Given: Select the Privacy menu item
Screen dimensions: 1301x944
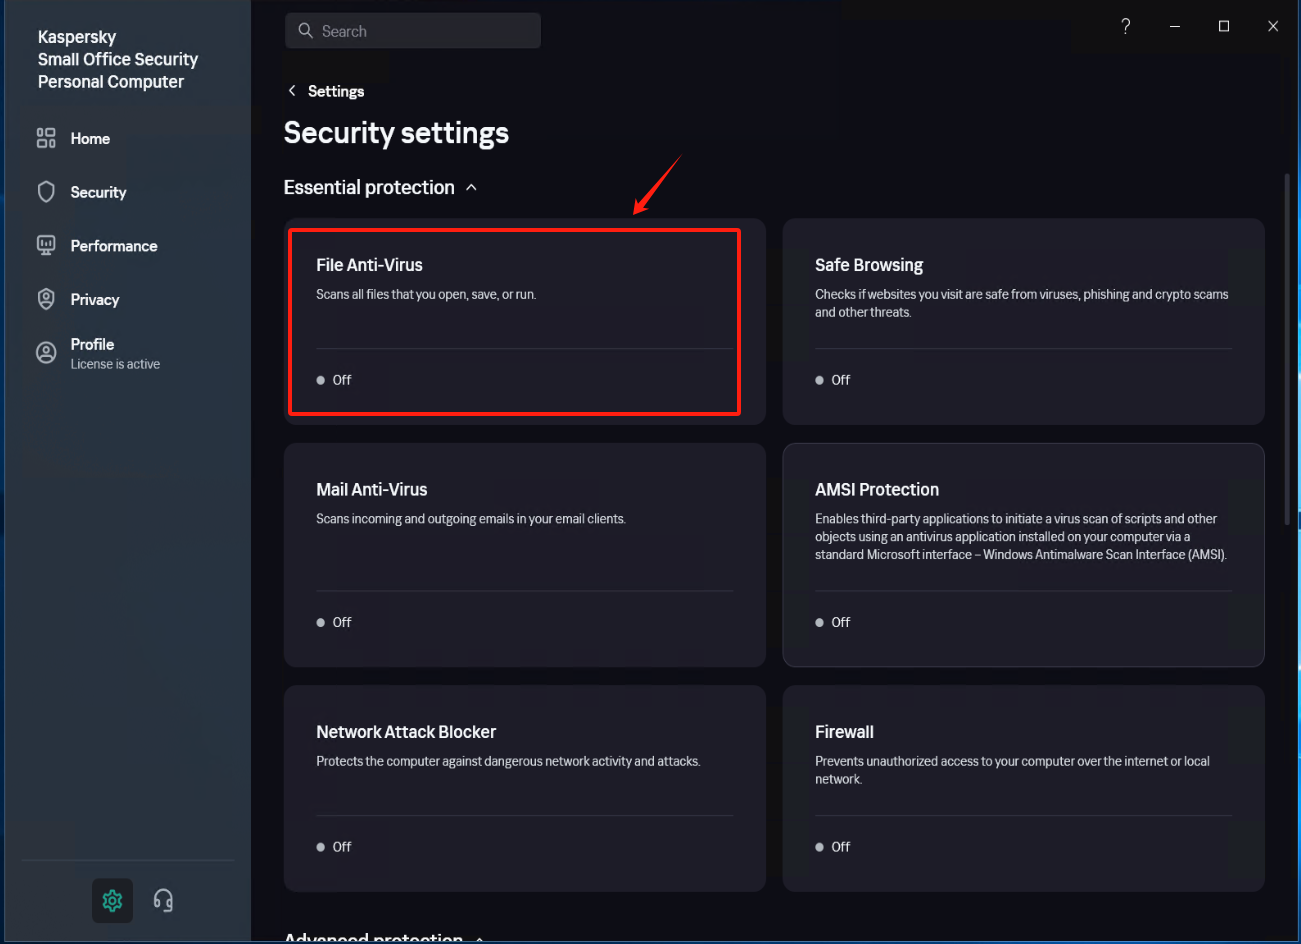Looking at the screenshot, I should tap(95, 300).
